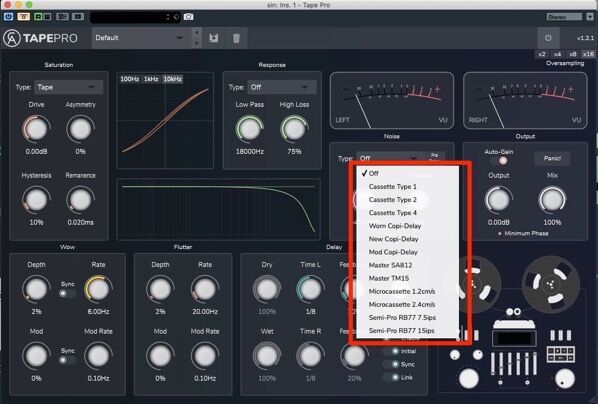Click the Mix knob

[552, 200]
